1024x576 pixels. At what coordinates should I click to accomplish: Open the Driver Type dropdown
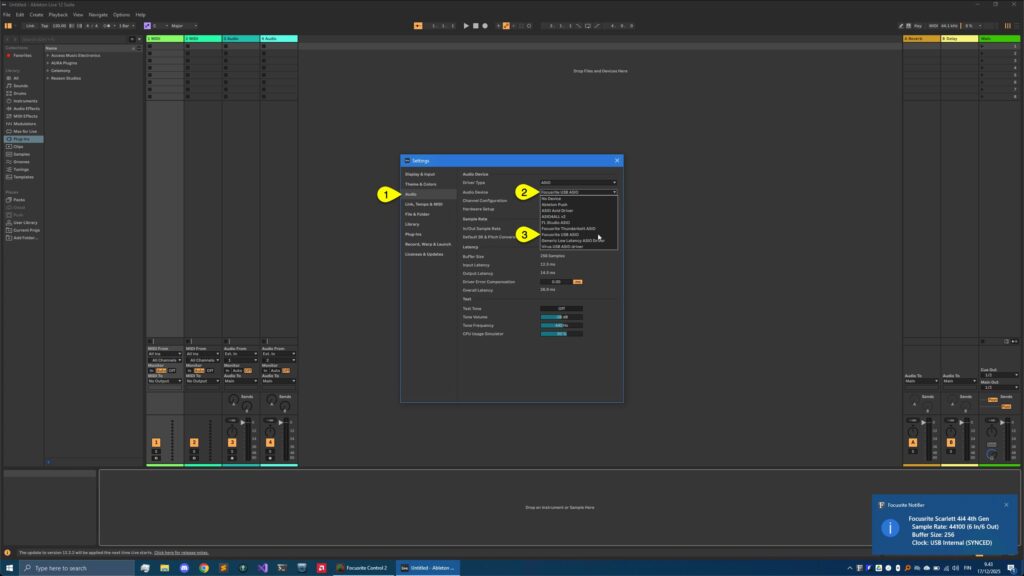click(580, 181)
